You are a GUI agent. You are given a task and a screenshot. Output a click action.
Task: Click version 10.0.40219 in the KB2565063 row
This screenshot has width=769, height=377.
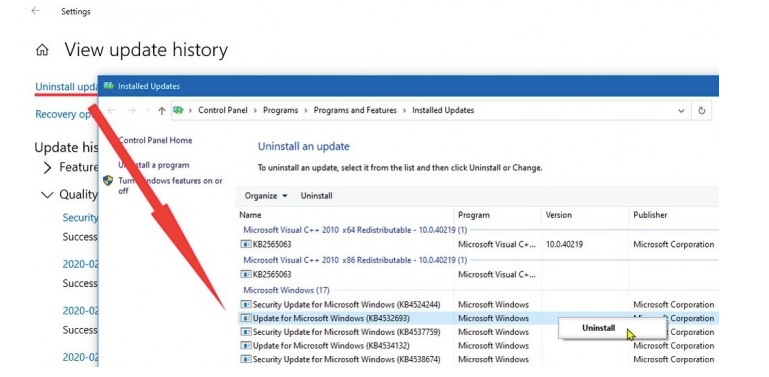pos(564,244)
